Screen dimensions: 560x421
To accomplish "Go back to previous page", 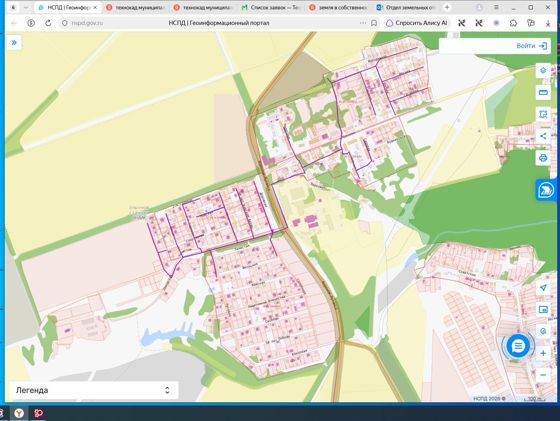I will (x=14, y=23).
